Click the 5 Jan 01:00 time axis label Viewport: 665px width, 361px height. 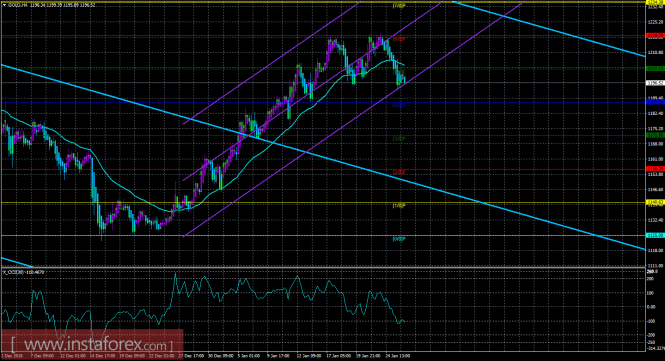point(248,356)
